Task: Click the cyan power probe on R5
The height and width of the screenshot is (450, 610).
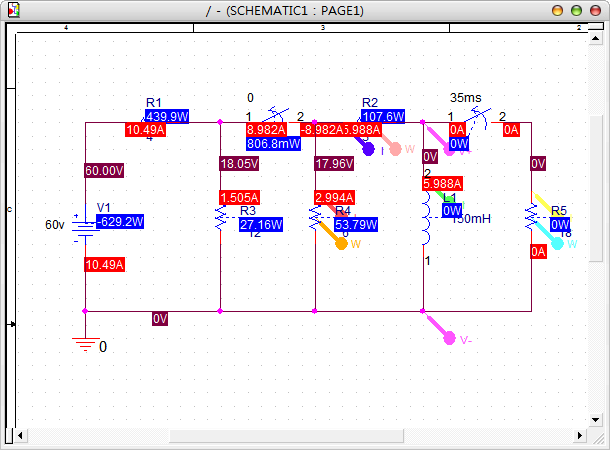Action: point(560,241)
